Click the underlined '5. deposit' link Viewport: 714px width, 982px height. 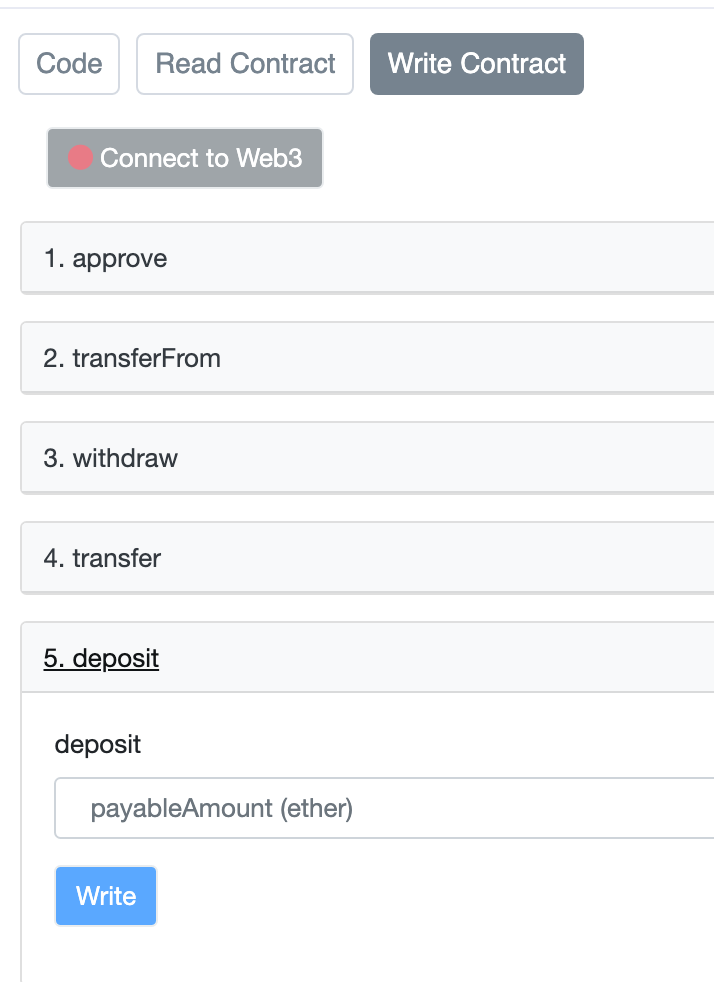pos(101,658)
